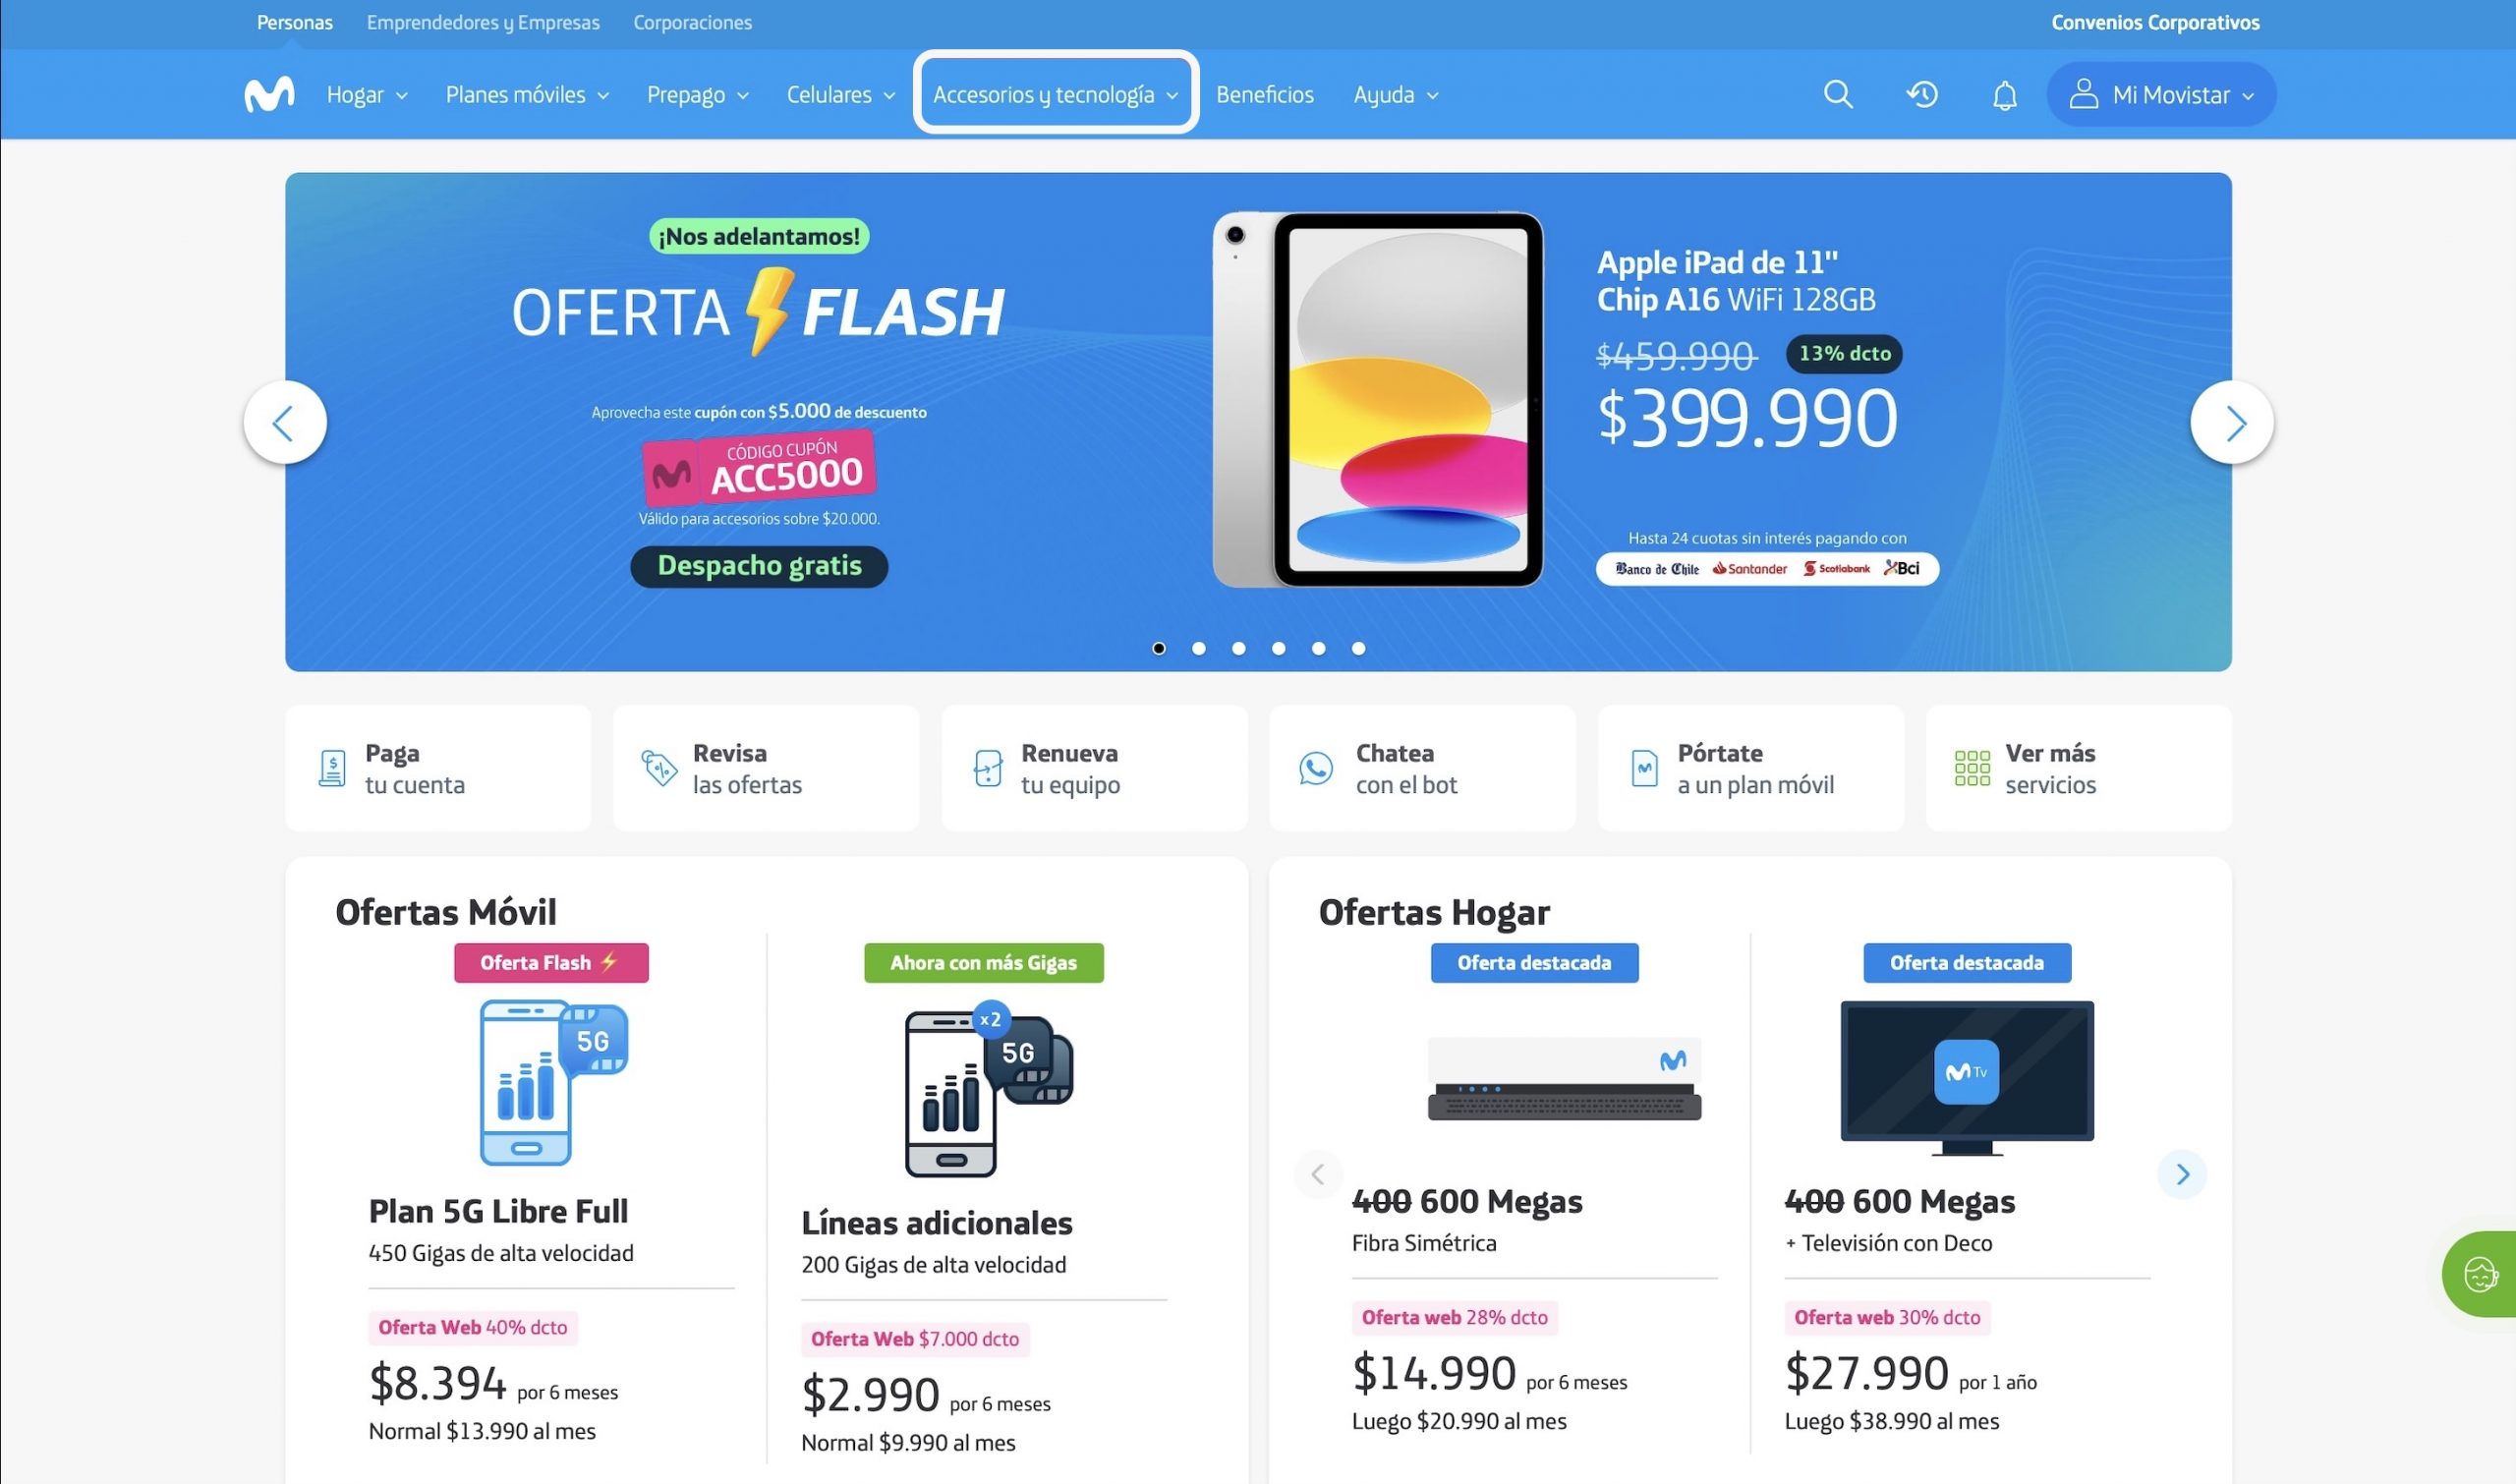The height and width of the screenshot is (1484, 2516).
Task: Click the Paga tu cuenta bill icon
Action: 331,768
